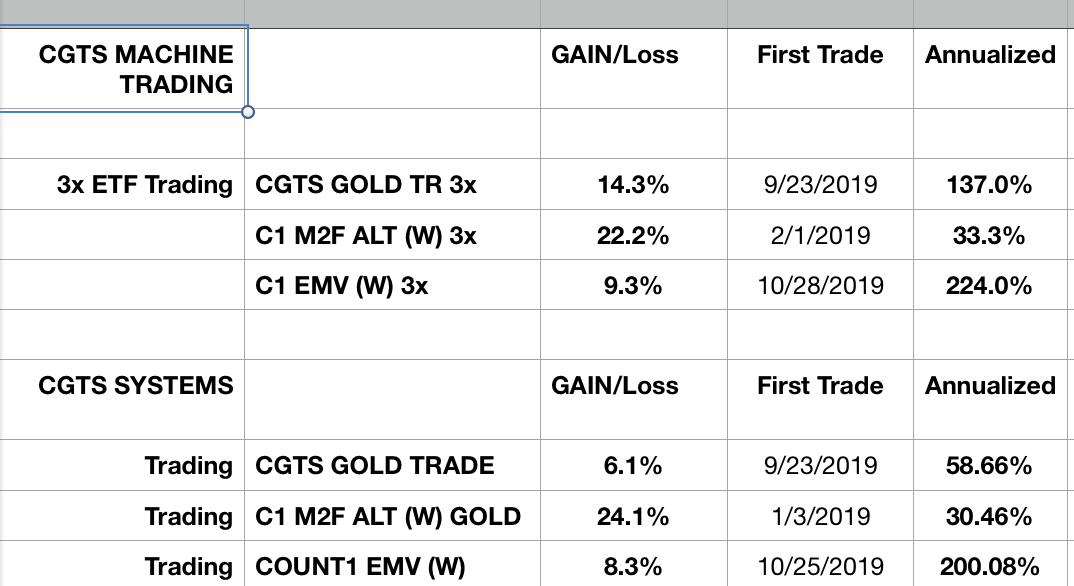Screen dimensions: 1074x586
Task: Select the CGTS SYSTEMS header cell
Action: 136,385
